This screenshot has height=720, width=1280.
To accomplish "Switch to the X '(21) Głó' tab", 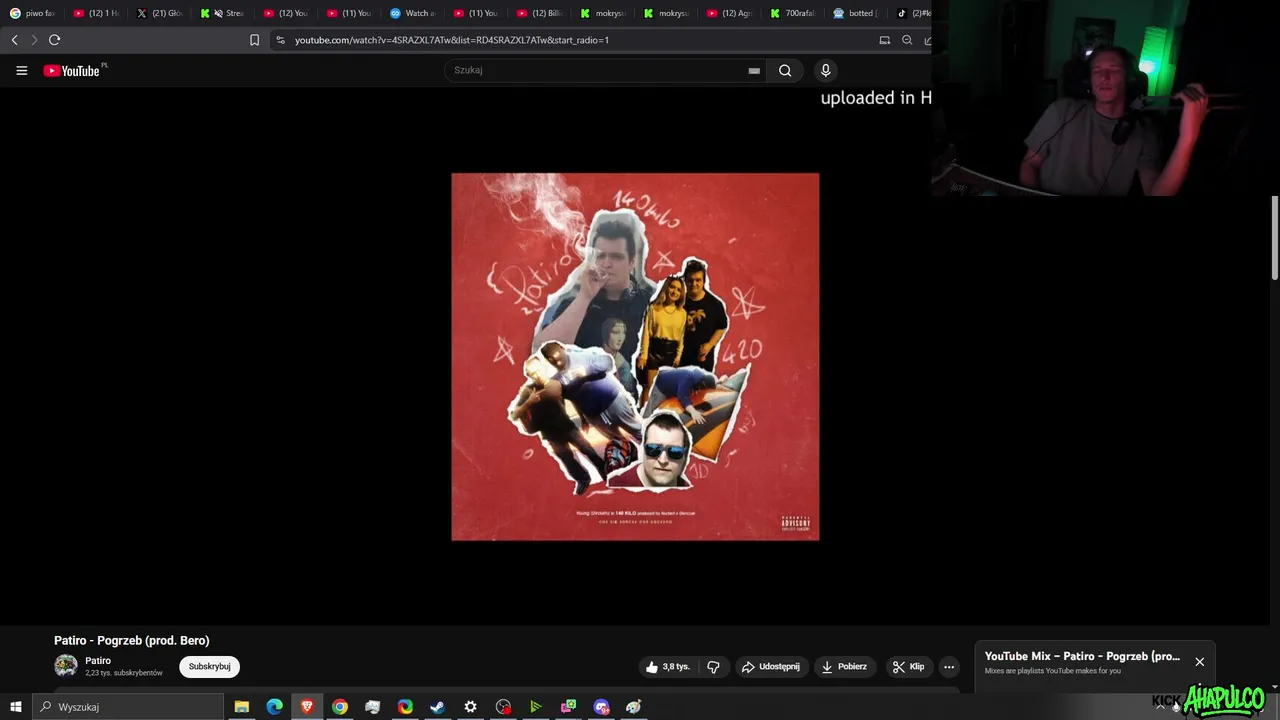I will pos(159,13).
